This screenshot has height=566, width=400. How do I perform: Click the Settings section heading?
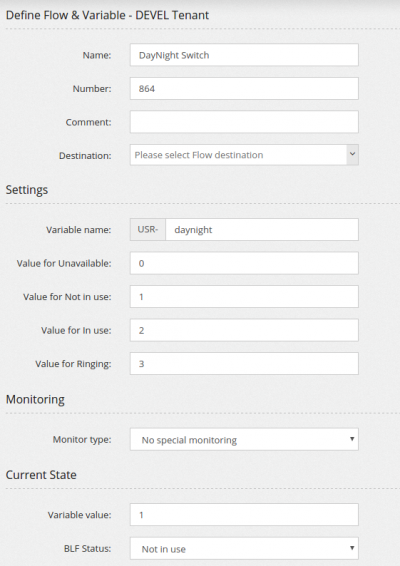tap(27, 190)
